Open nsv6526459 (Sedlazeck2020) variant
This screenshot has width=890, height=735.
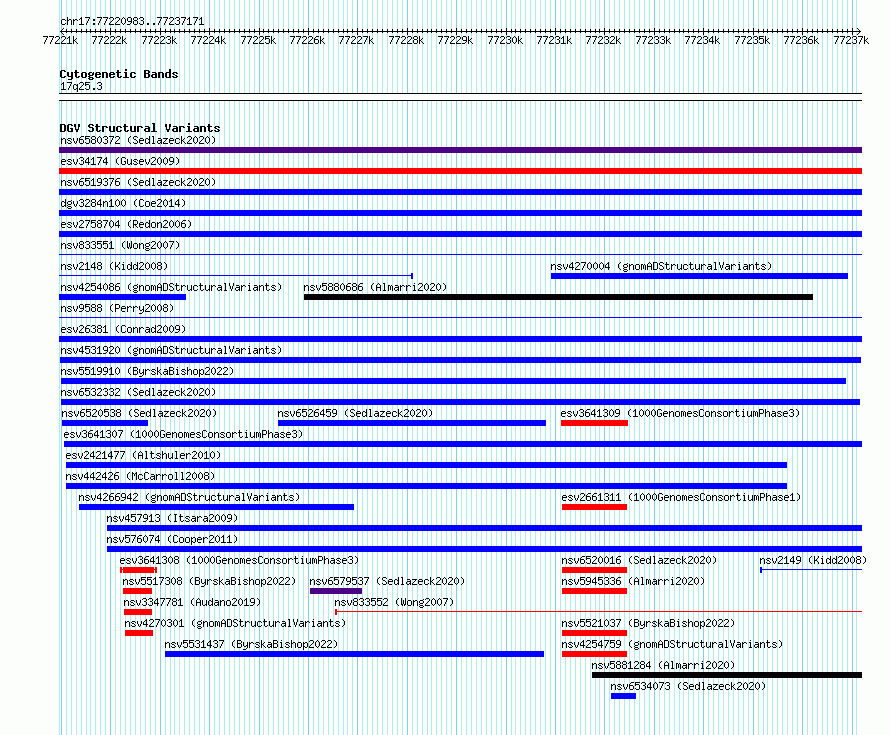(355, 413)
